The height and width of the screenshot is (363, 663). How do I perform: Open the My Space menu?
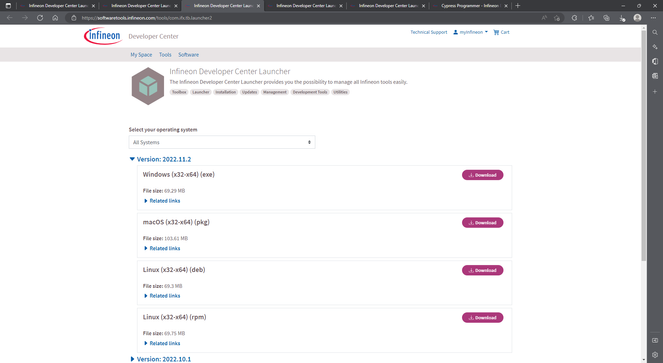[141, 55]
